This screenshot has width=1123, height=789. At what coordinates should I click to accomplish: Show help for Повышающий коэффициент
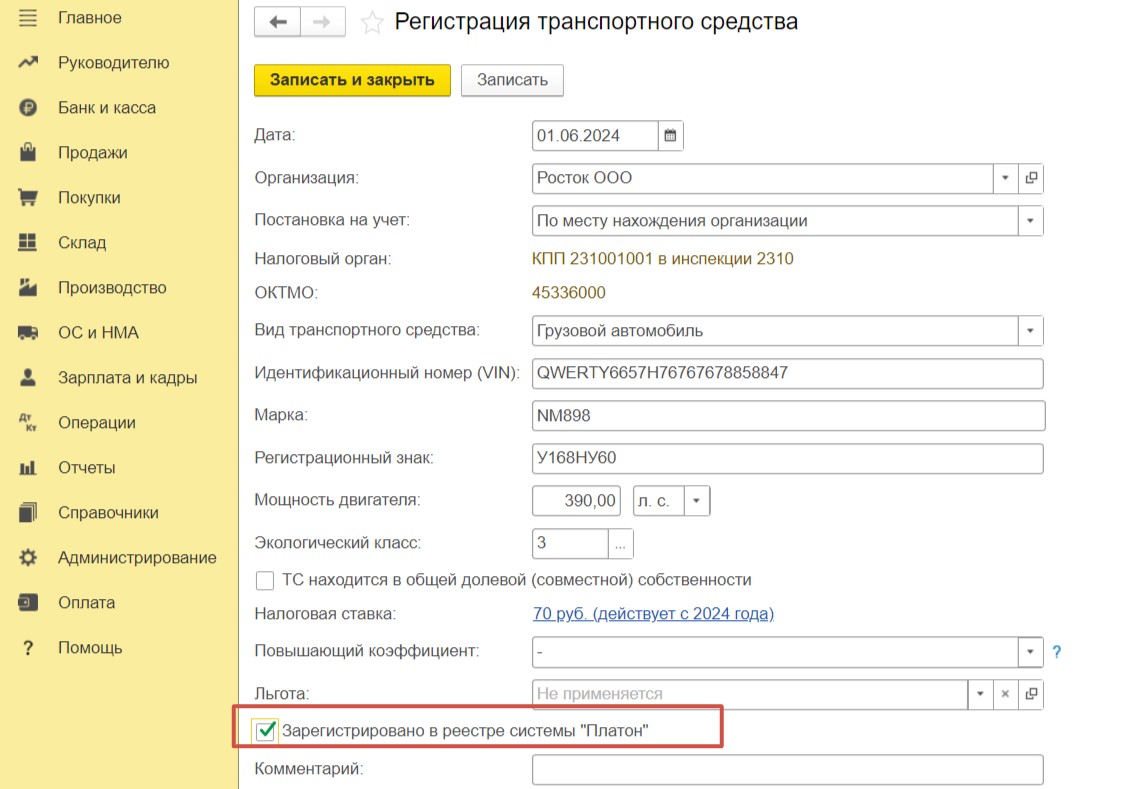click(1056, 652)
